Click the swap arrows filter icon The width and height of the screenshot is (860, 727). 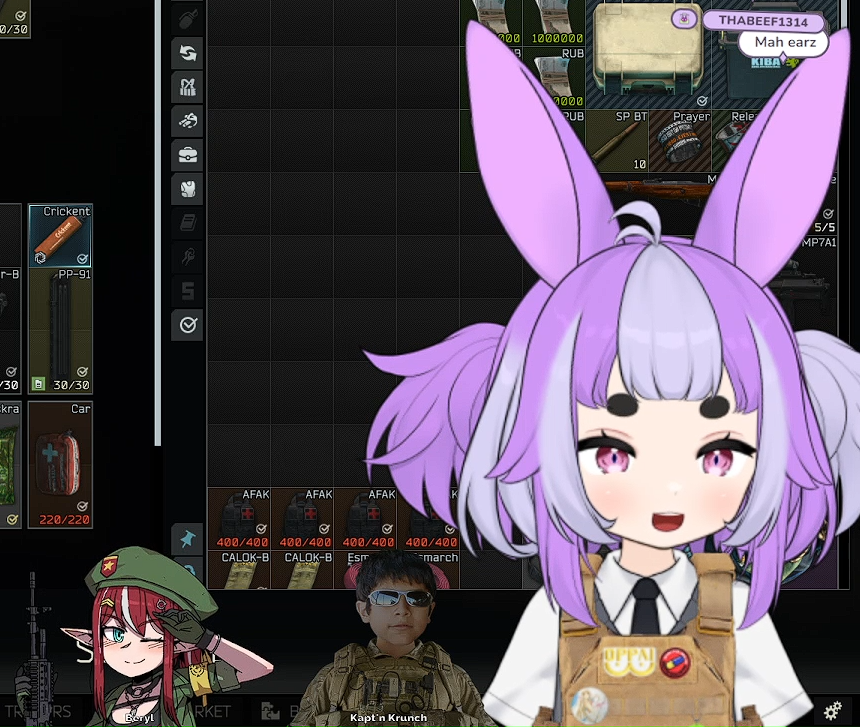tap(188, 53)
